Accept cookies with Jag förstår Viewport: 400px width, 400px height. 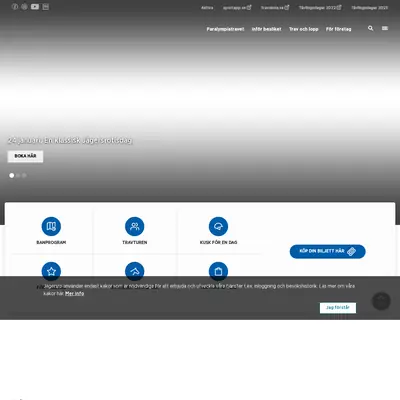point(338,308)
